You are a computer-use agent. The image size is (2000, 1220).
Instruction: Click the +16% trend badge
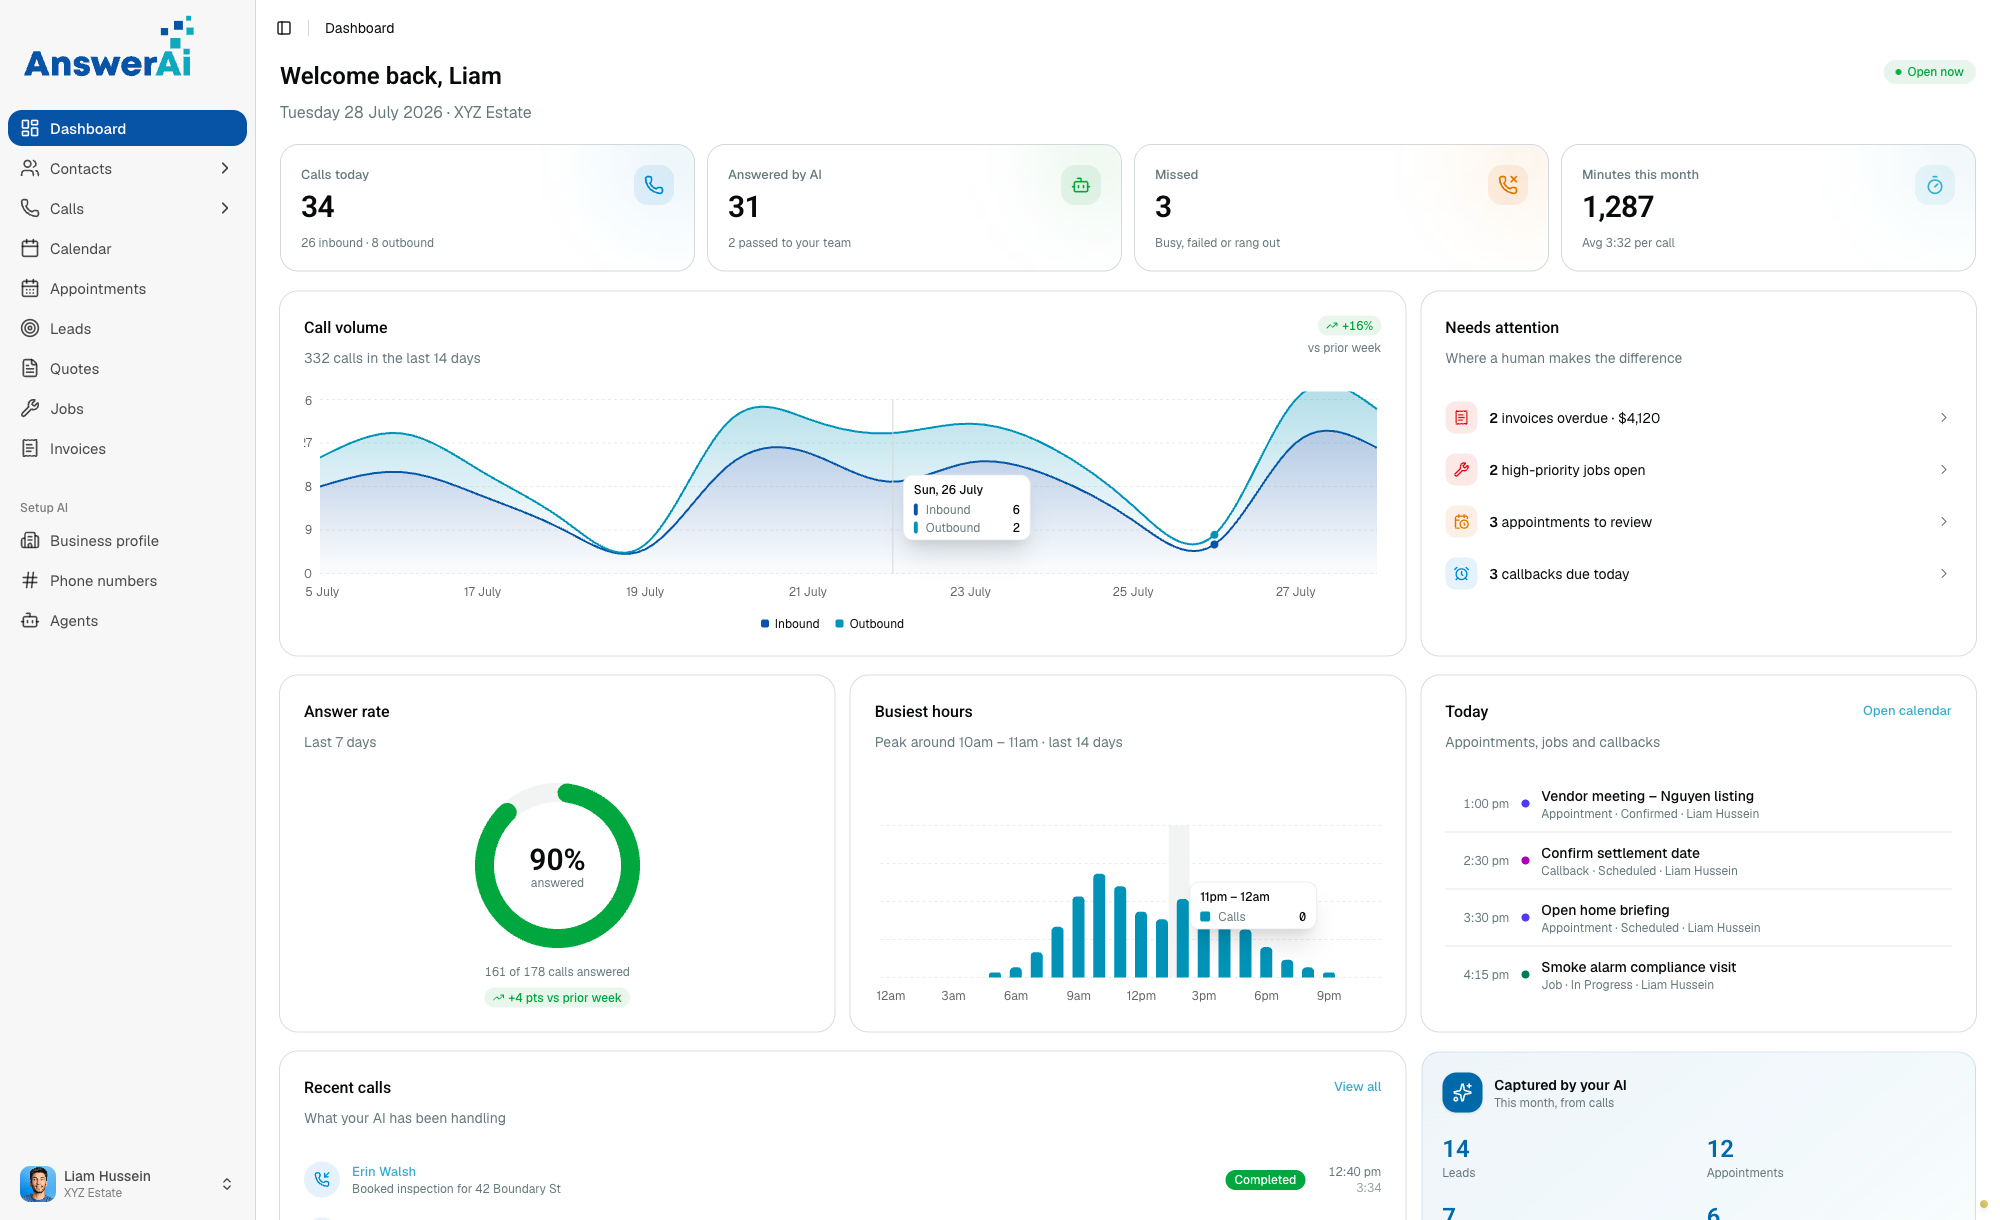tap(1349, 326)
